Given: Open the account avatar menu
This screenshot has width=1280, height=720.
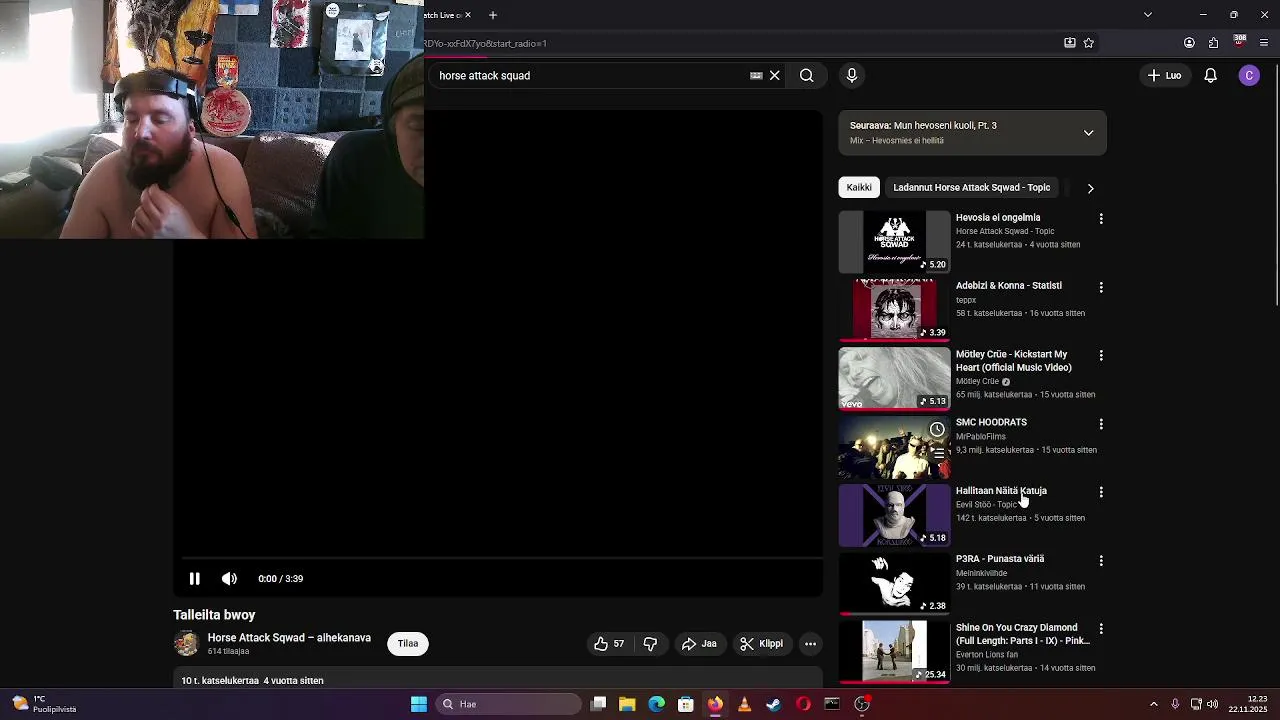Looking at the screenshot, I should (1249, 75).
